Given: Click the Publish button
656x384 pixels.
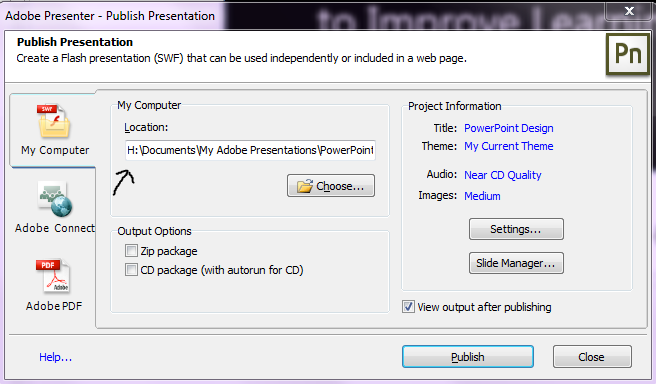Looking at the screenshot, I should pos(468,357).
